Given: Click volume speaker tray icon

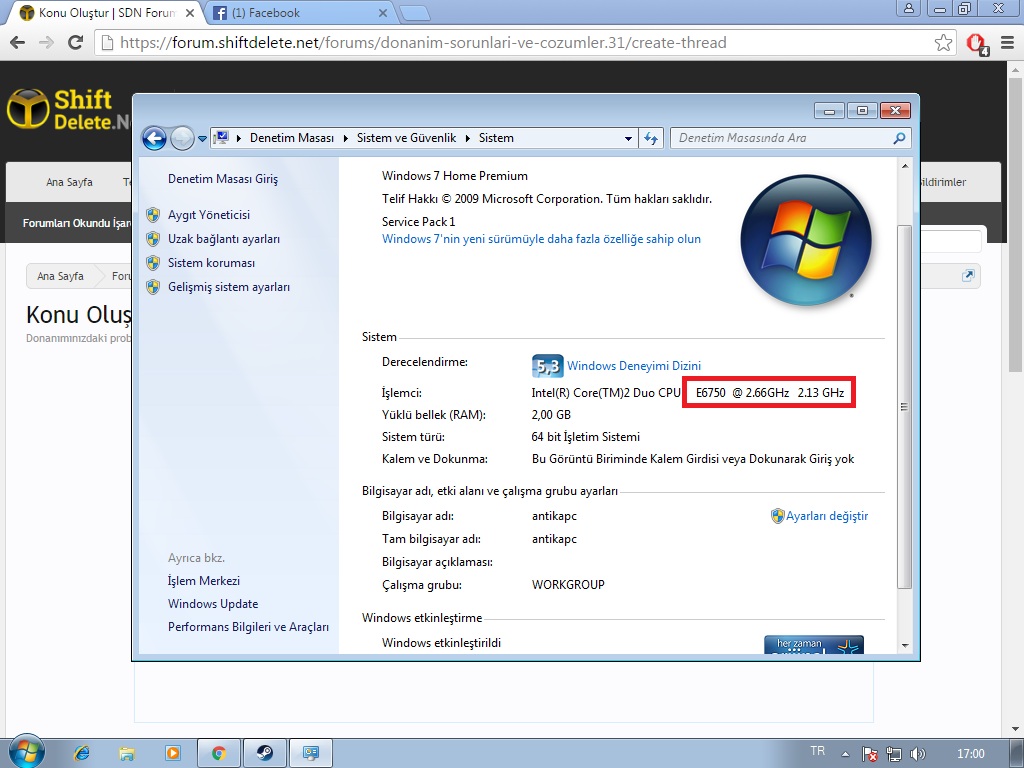Looking at the screenshot, I should [x=917, y=754].
